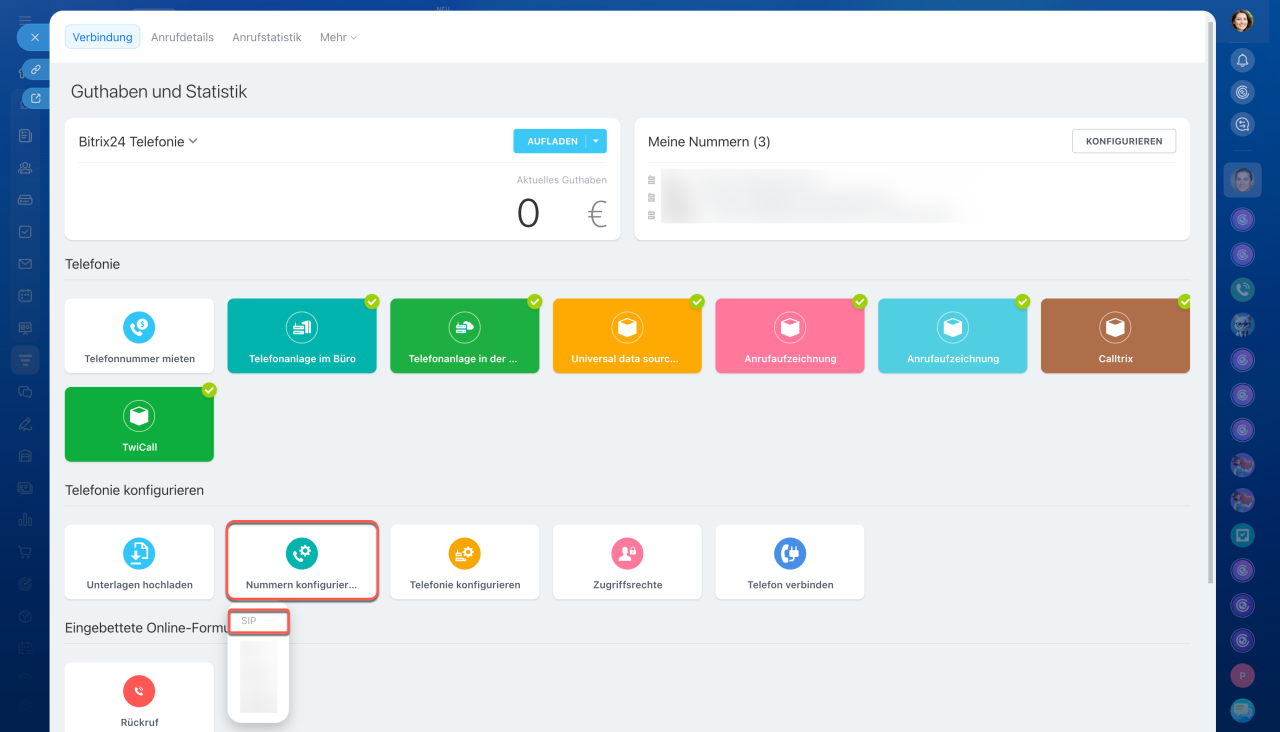Viewport: 1280px width, 732px height.
Task: Click the Telefonnummer mieten icon
Action: coord(139,327)
